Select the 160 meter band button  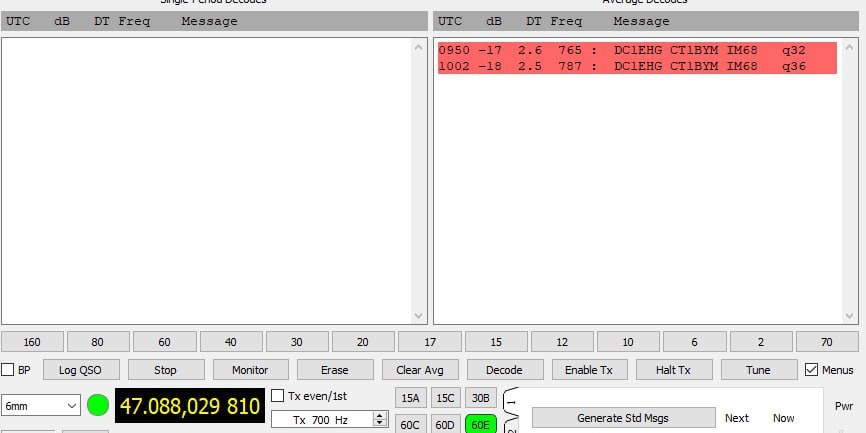click(x=32, y=342)
